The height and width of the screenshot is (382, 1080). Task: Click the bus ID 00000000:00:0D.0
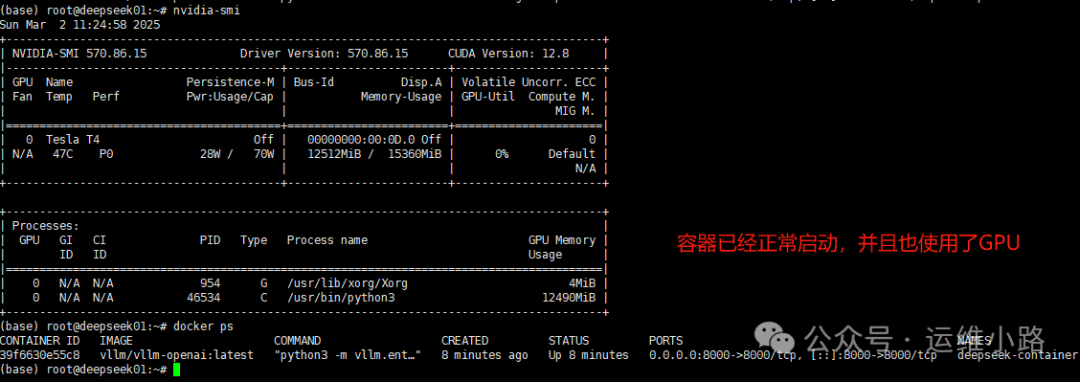[x=361, y=140]
